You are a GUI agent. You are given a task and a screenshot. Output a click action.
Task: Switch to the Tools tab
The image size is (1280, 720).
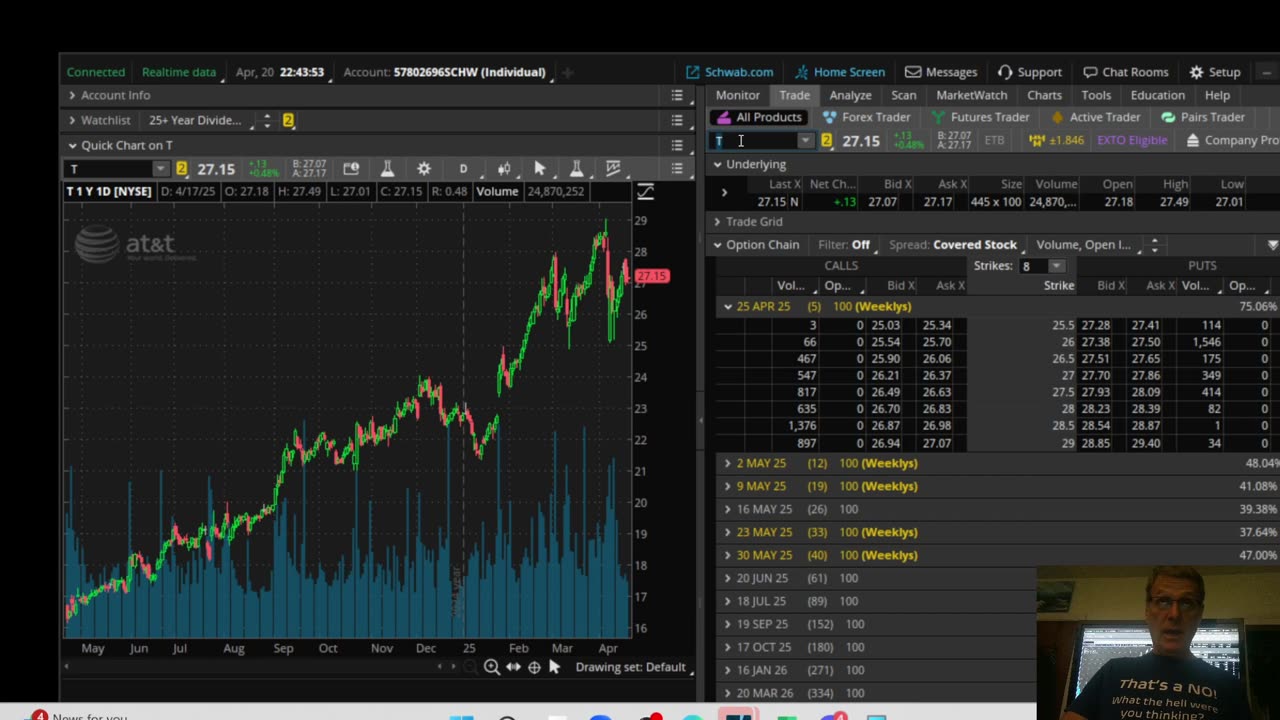pos(1096,95)
